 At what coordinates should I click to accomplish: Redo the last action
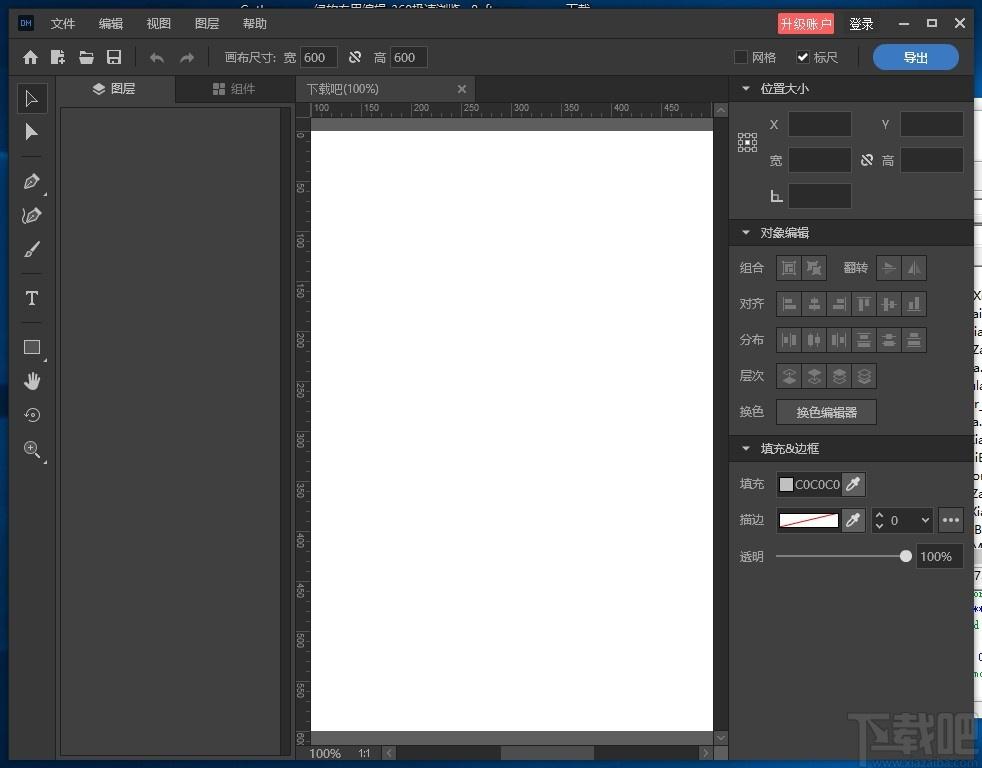pos(187,58)
